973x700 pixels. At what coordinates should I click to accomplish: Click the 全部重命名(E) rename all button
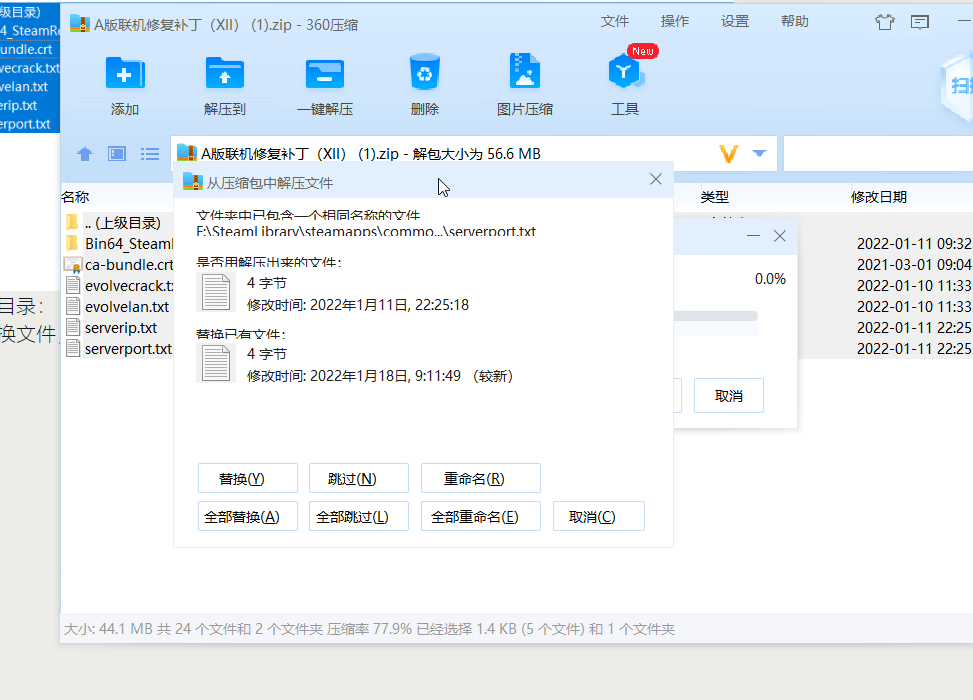(x=480, y=516)
